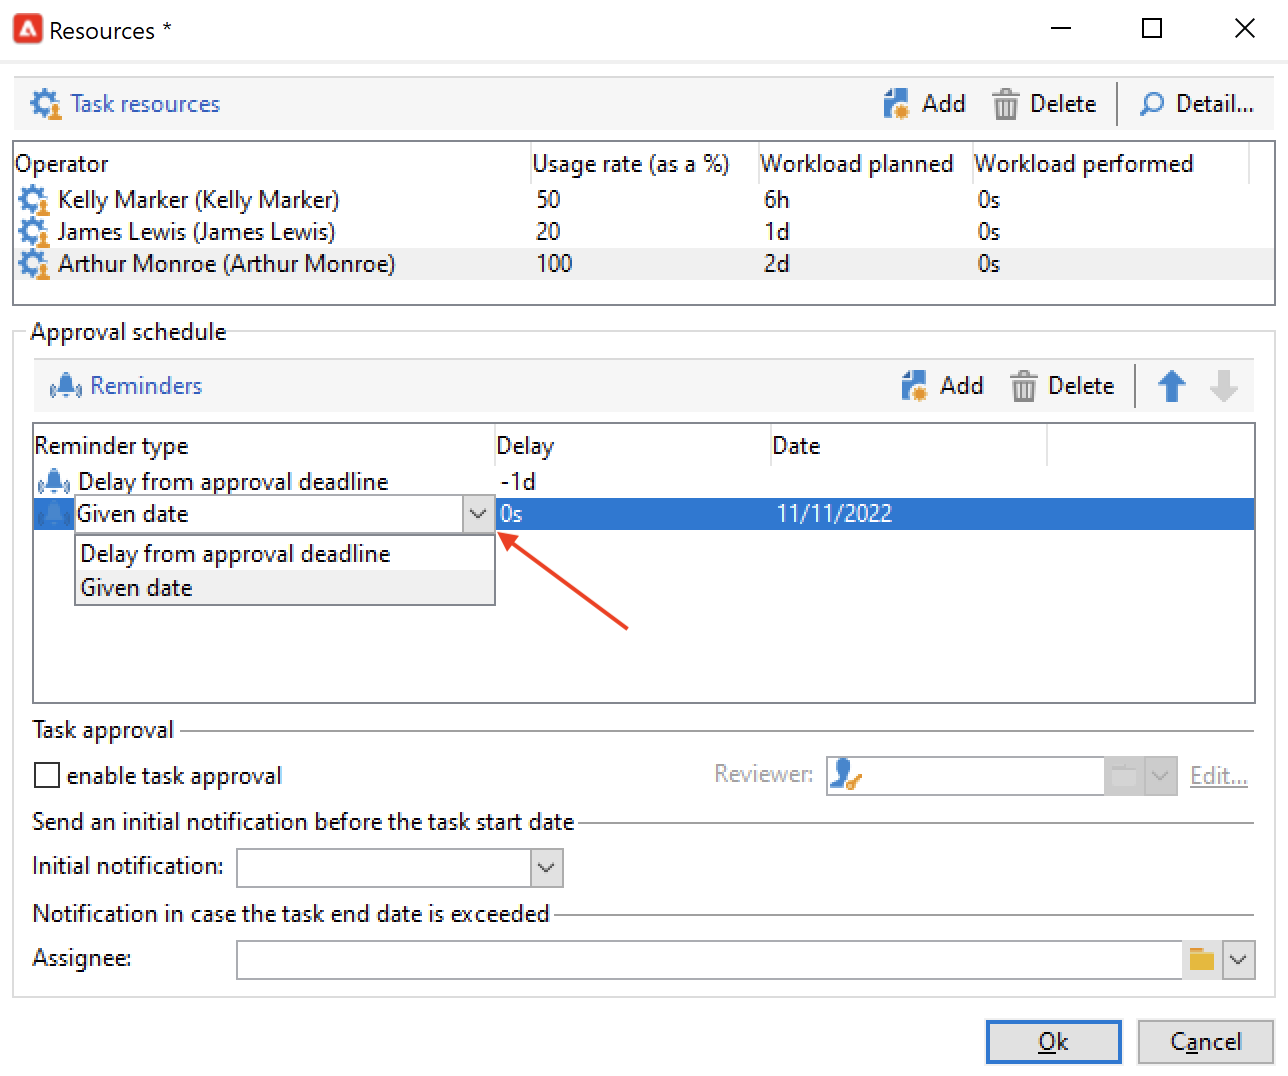Select the Kelly Marker (Kelly Marker) row

(644, 200)
